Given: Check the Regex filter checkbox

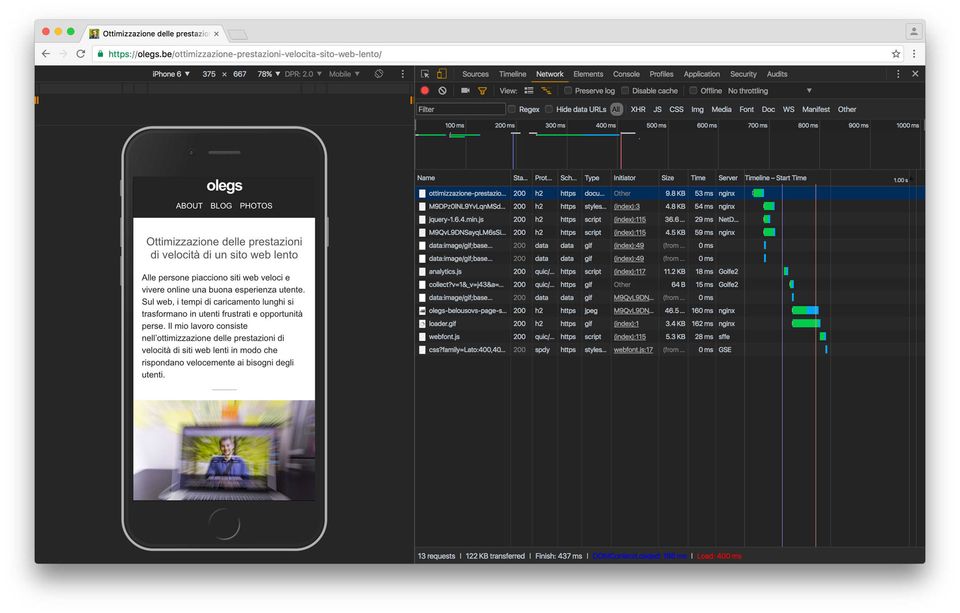Looking at the screenshot, I should pos(512,110).
